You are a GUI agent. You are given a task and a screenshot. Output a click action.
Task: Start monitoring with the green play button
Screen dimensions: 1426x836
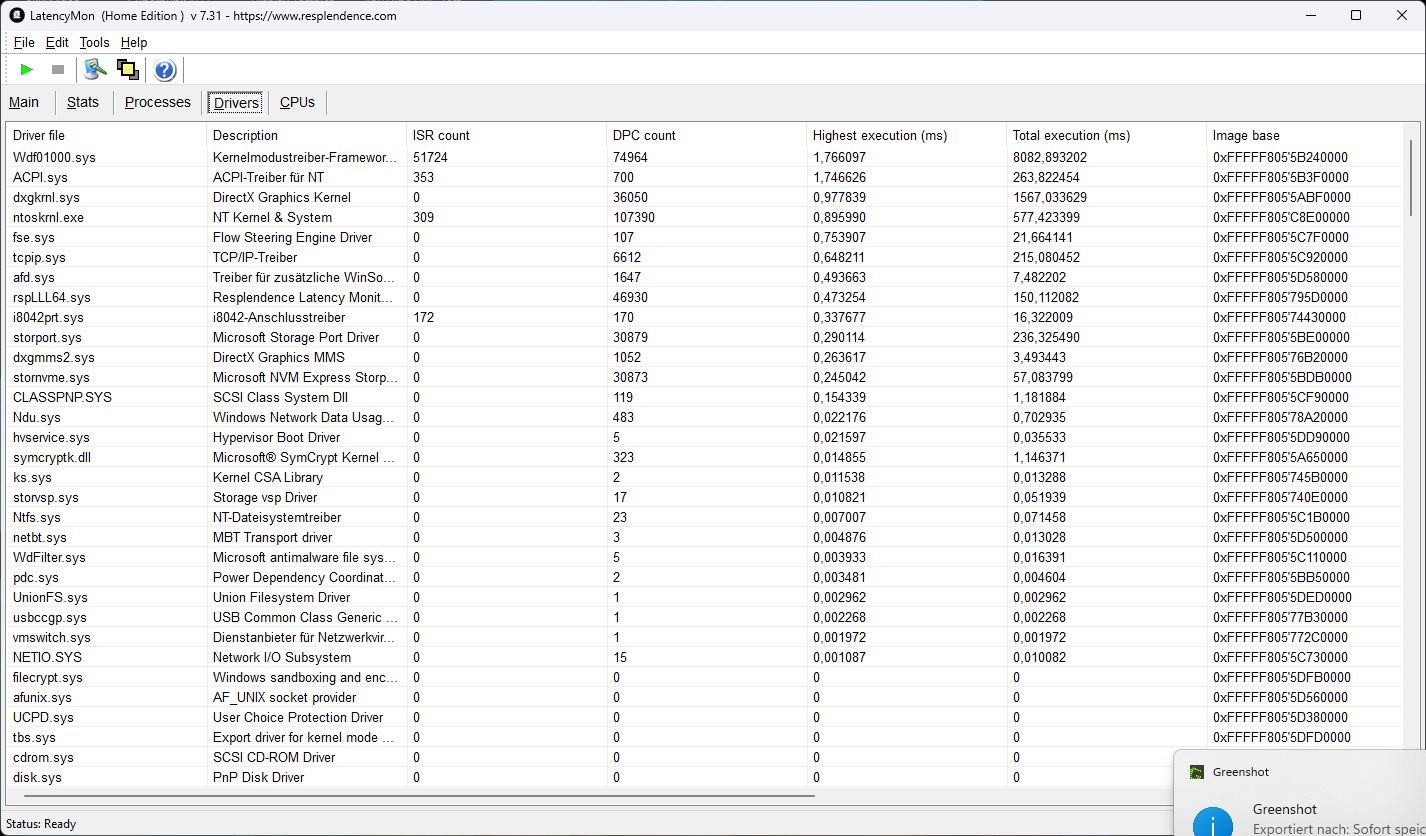(x=27, y=70)
